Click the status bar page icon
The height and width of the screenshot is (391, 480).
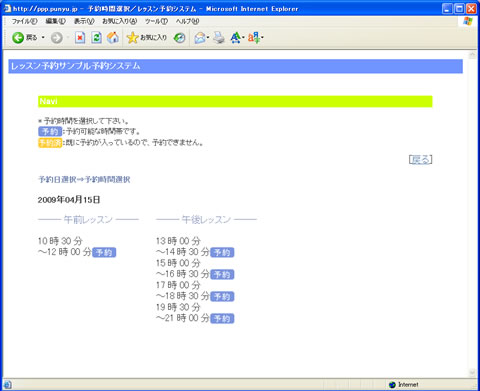[7, 384]
